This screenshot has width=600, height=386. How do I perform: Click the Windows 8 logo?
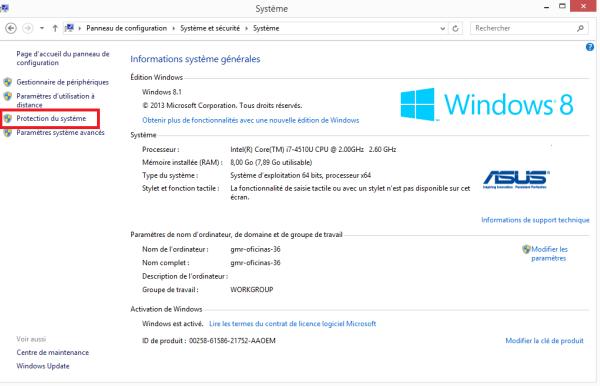487,104
